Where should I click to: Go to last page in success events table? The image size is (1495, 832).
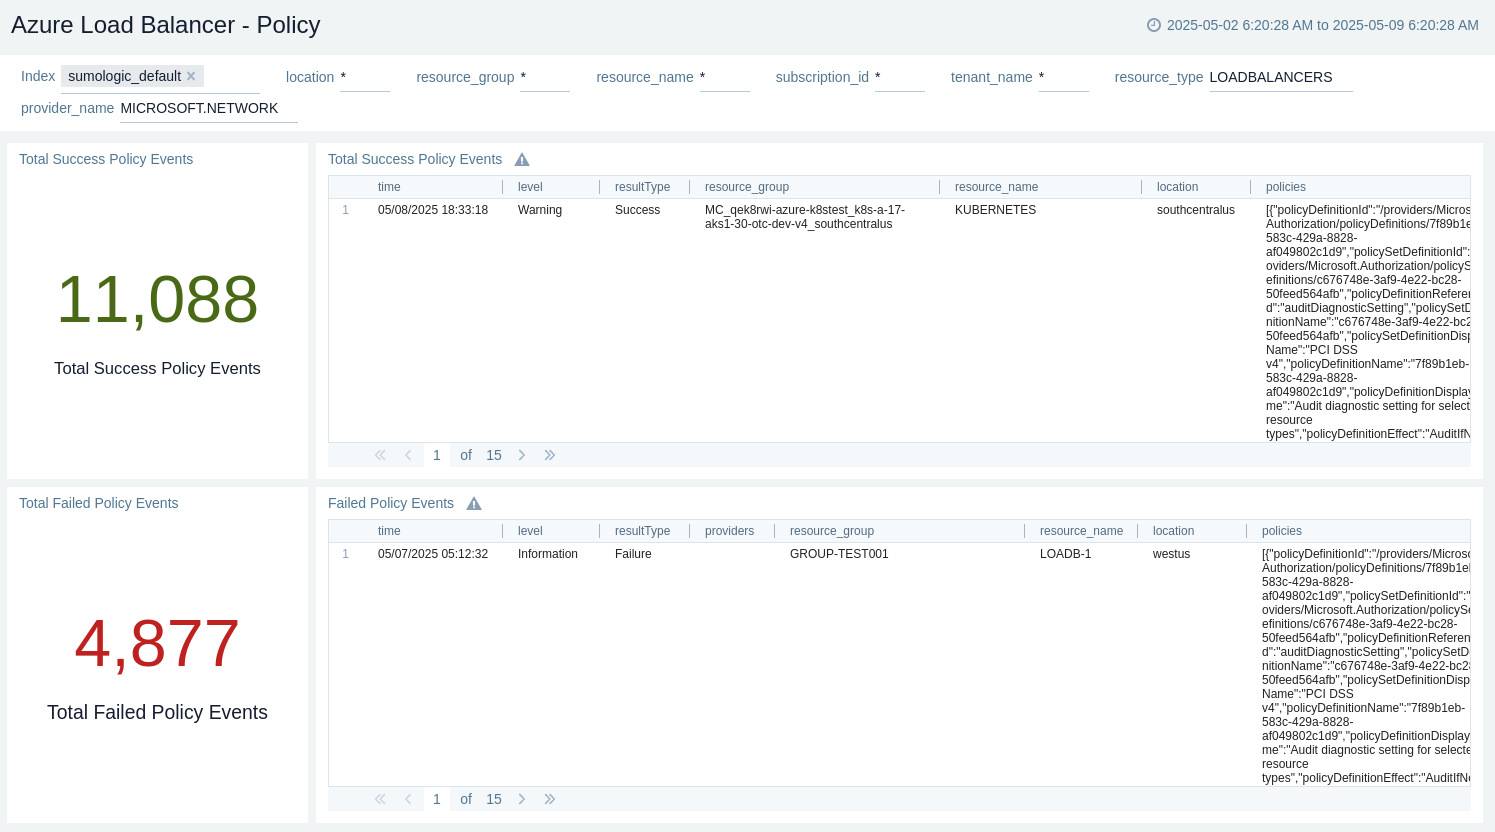(x=550, y=455)
